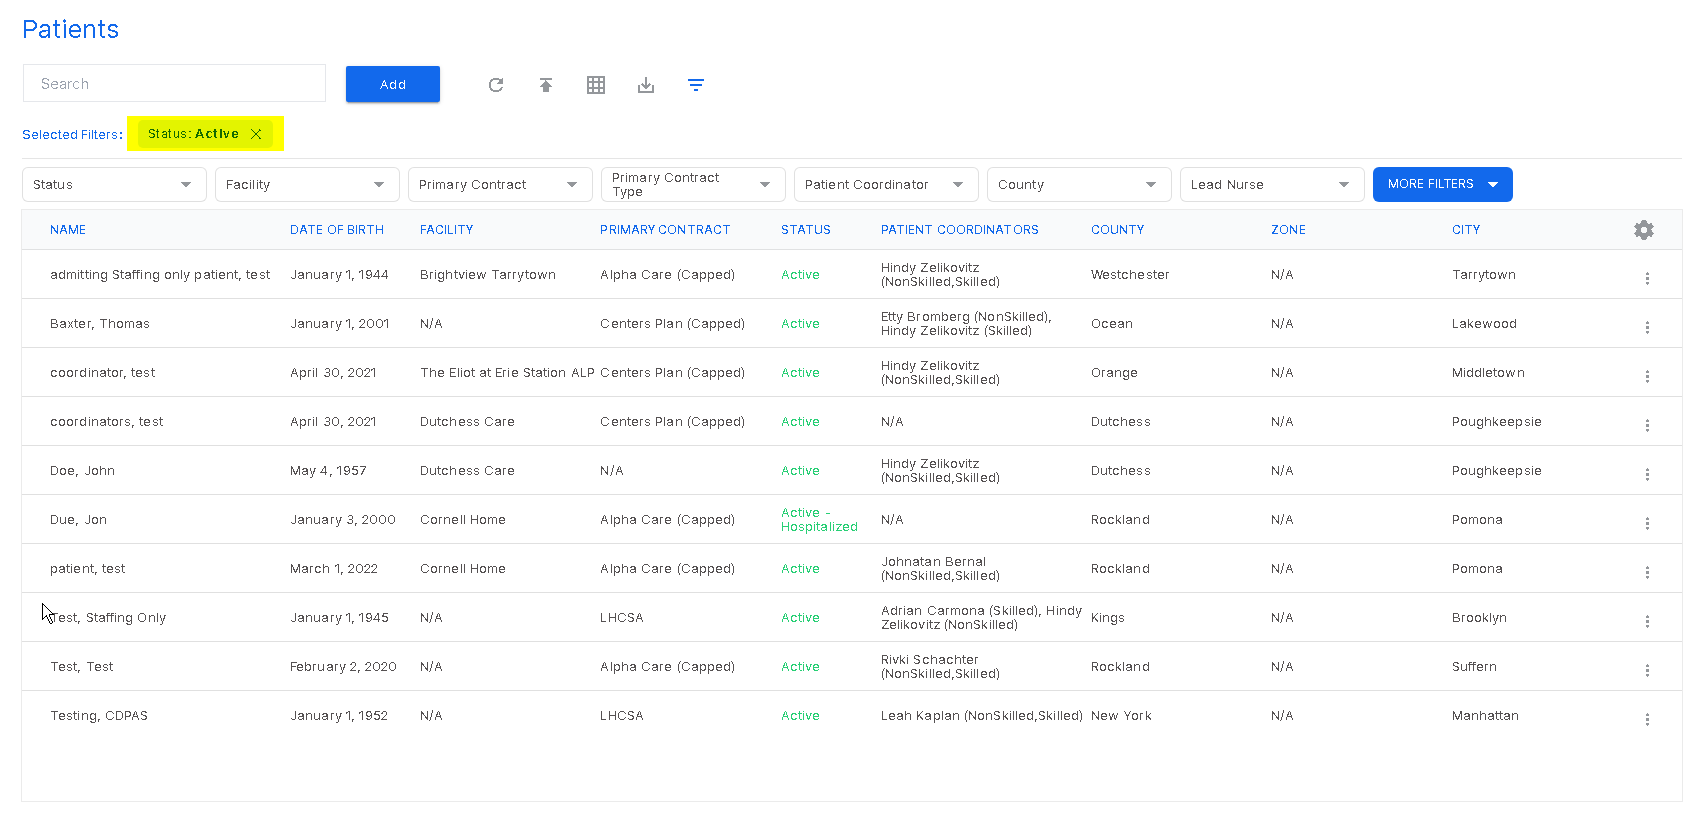This screenshot has width=1693, height=823.
Task: Click Johnatan Bernal coordinator cell
Action: pos(940,569)
